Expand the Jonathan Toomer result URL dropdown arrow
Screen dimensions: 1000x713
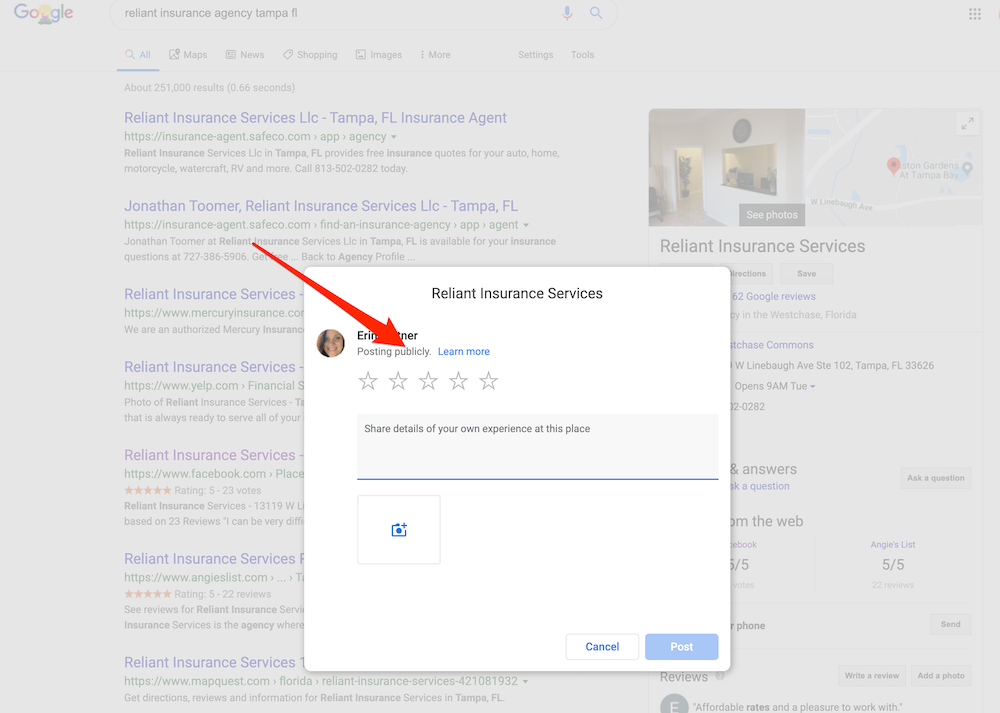click(x=526, y=225)
